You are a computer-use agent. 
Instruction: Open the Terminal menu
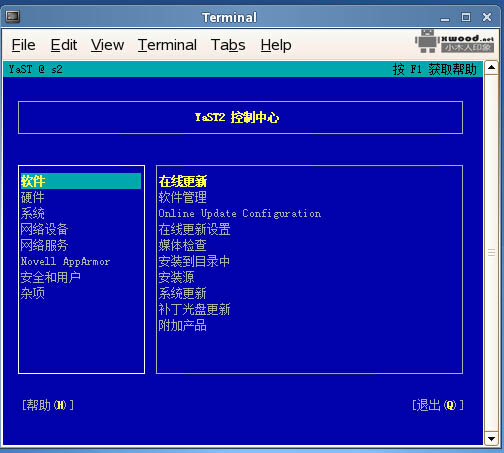pos(167,45)
